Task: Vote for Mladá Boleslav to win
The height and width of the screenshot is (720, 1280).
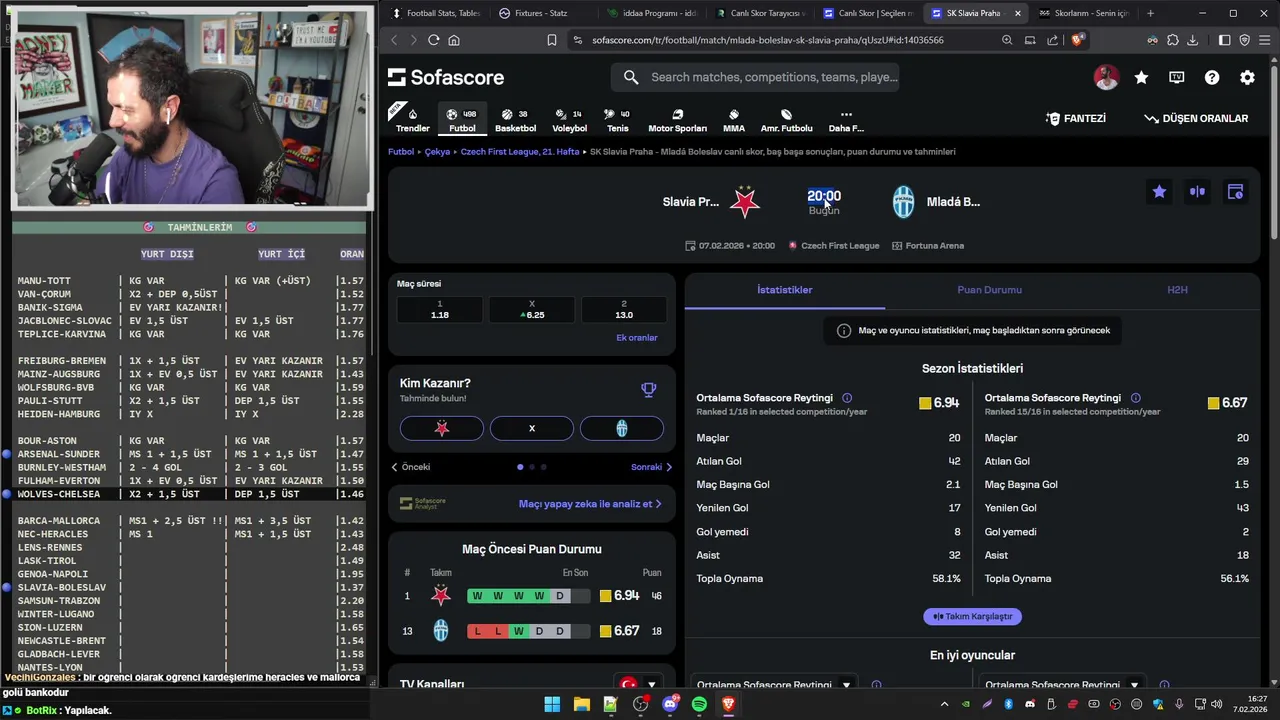Action: [x=622, y=428]
